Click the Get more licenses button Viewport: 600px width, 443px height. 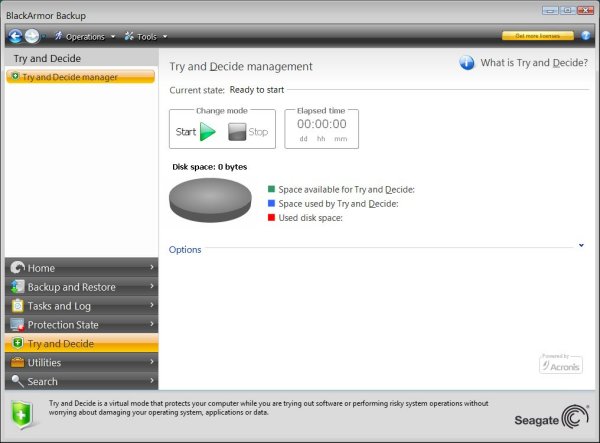pyautogui.click(x=538, y=36)
